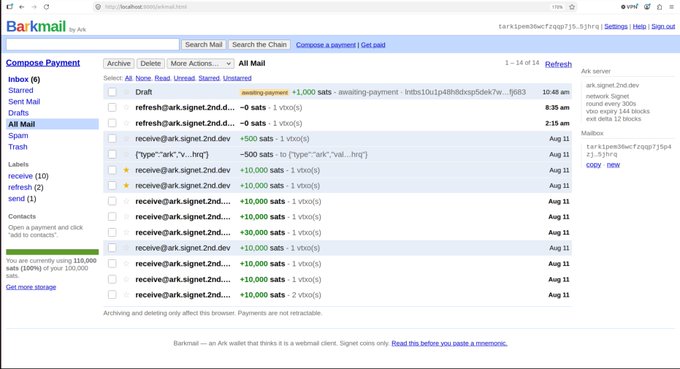Focus the mail search input field

click(x=92, y=44)
